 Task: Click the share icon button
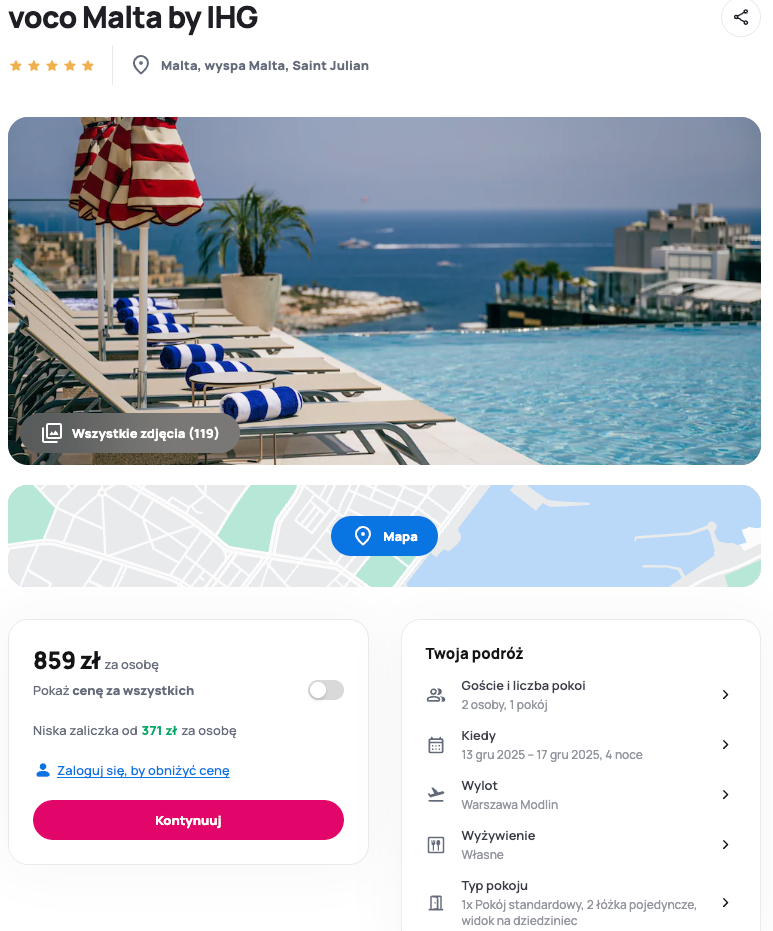coord(740,17)
